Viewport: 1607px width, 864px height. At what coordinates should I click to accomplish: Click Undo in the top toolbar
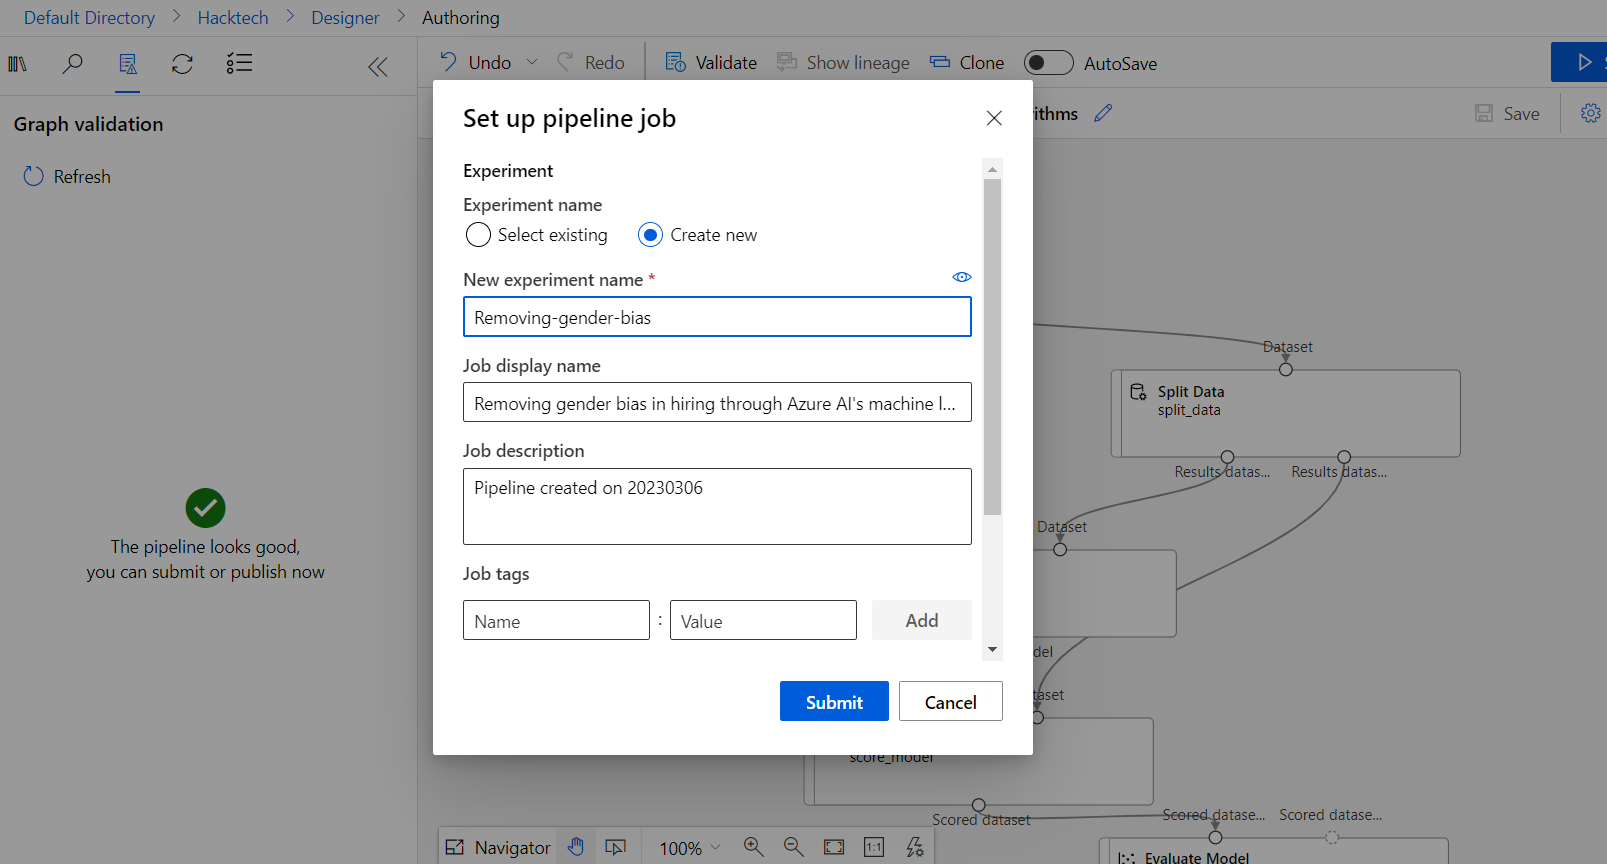point(476,63)
